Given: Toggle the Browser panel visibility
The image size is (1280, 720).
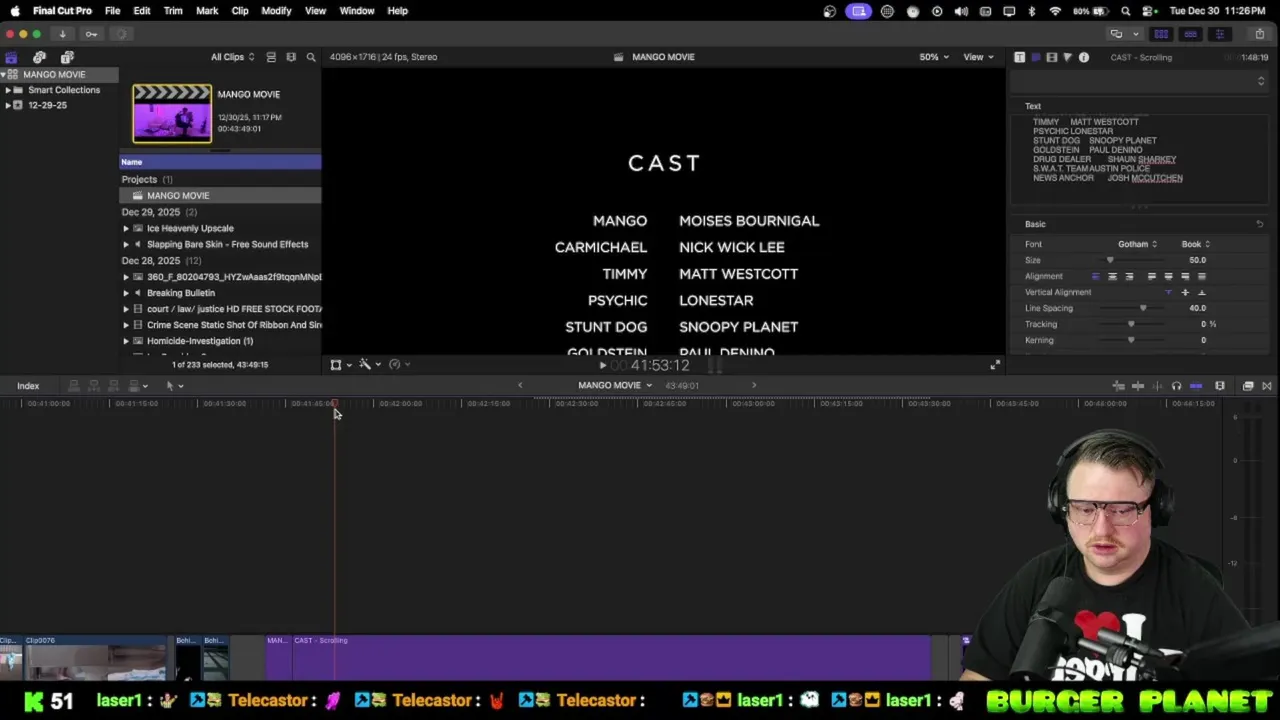Looking at the screenshot, I should (1161, 34).
